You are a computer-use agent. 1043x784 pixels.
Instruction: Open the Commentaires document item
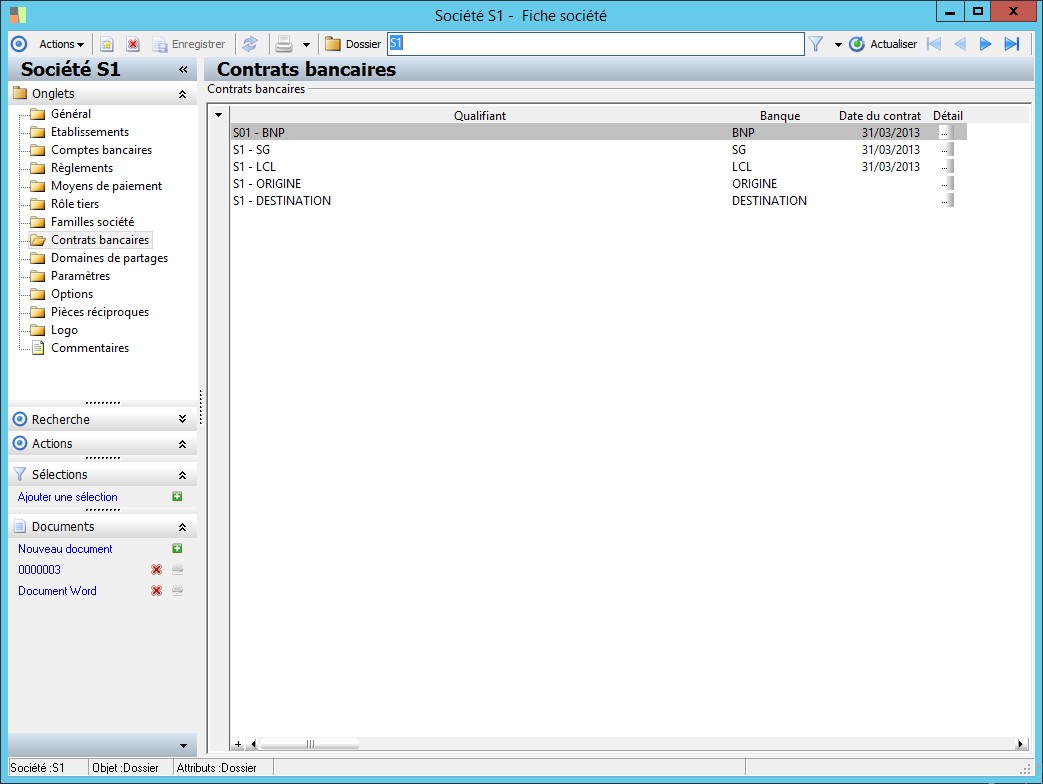(90, 347)
